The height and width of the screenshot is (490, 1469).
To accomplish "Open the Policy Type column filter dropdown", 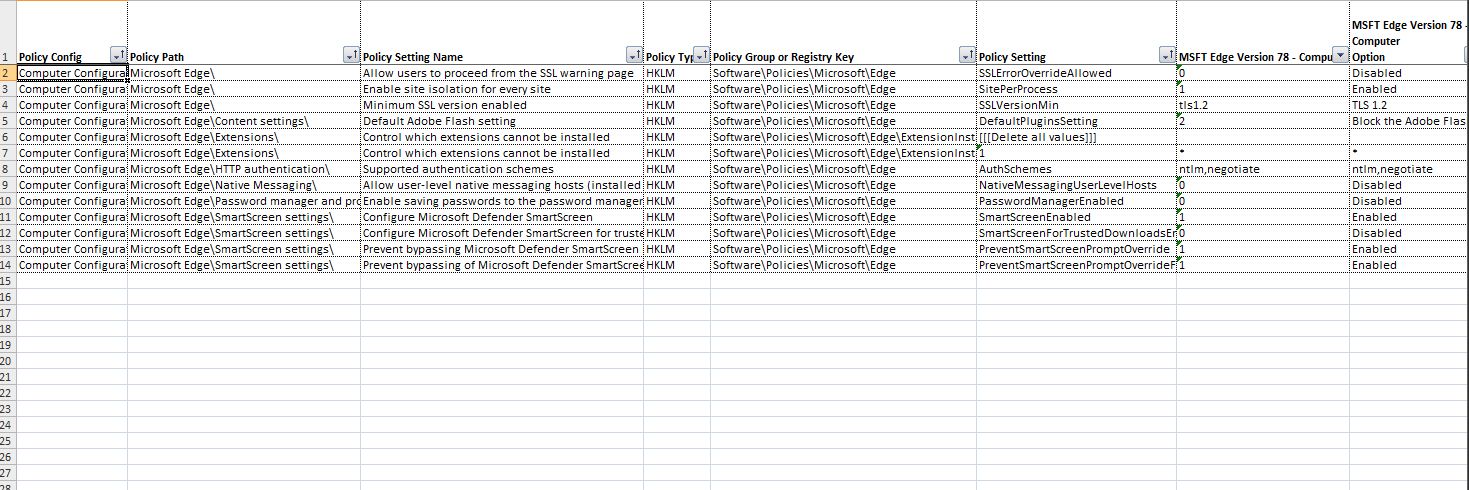I will 702,56.
